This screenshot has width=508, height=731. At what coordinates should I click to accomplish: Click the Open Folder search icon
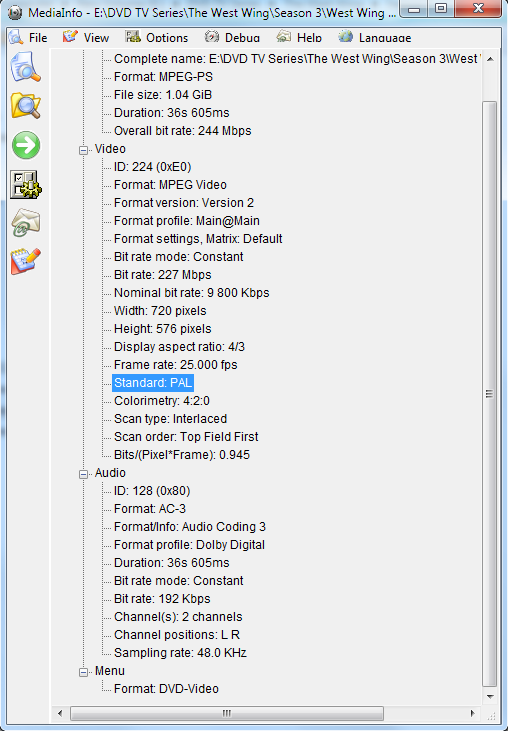click(26, 106)
